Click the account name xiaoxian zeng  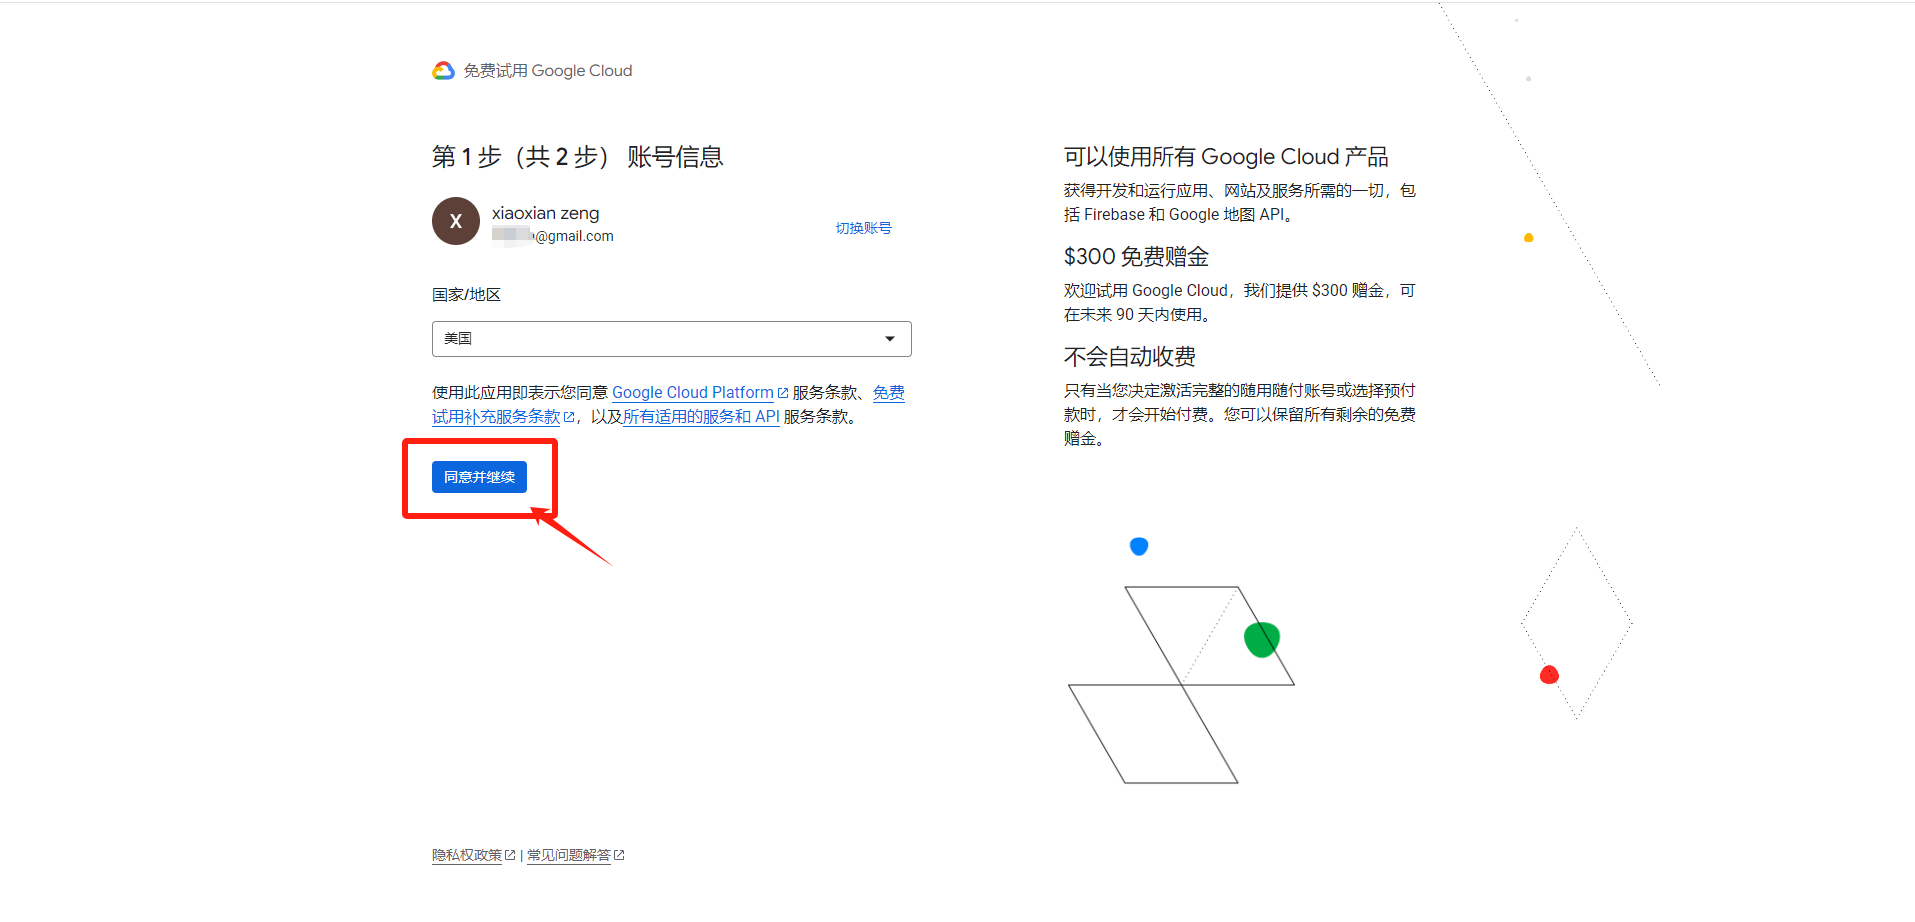coord(546,213)
